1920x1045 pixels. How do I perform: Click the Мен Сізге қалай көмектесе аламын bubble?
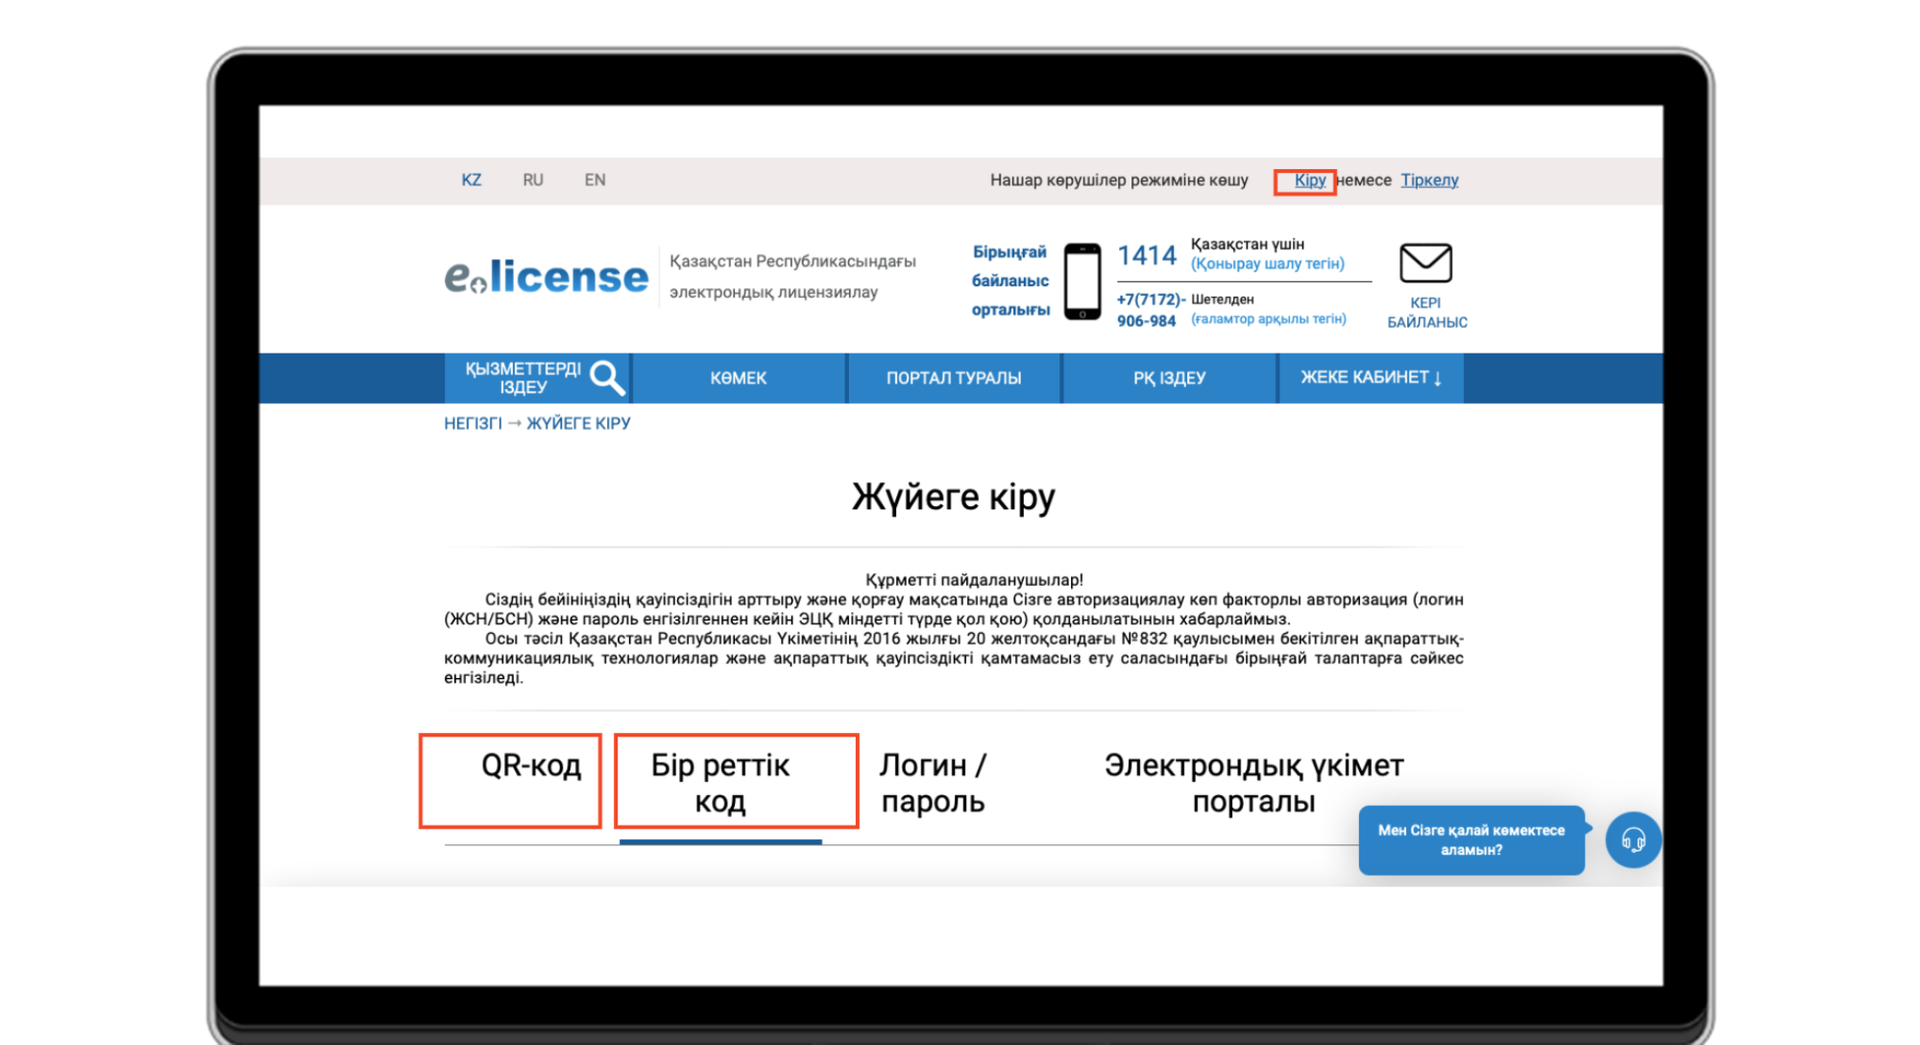click(x=1471, y=840)
